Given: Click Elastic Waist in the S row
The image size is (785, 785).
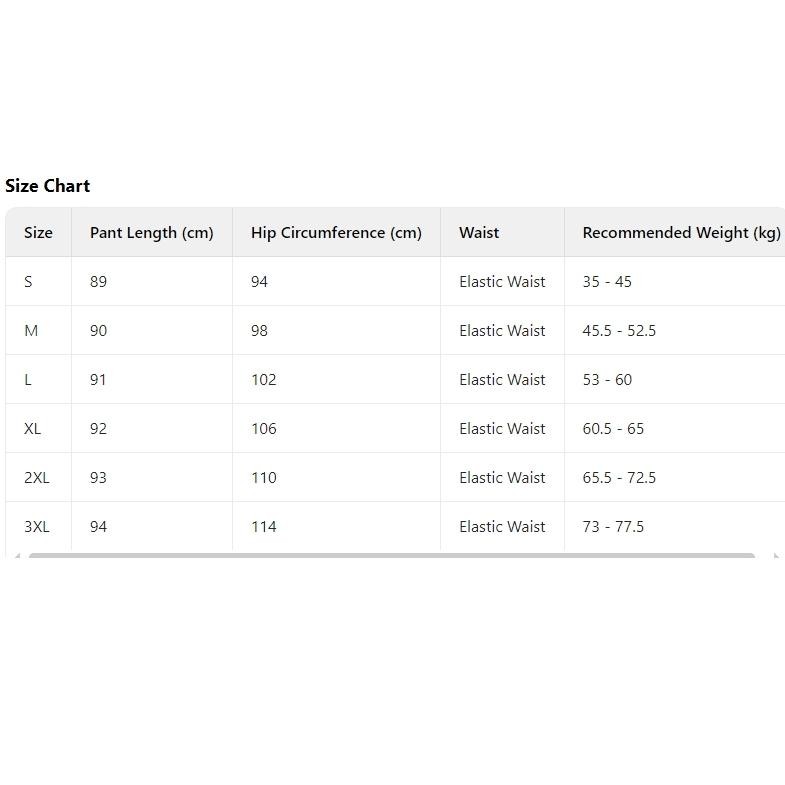Looking at the screenshot, I should [502, 281].
